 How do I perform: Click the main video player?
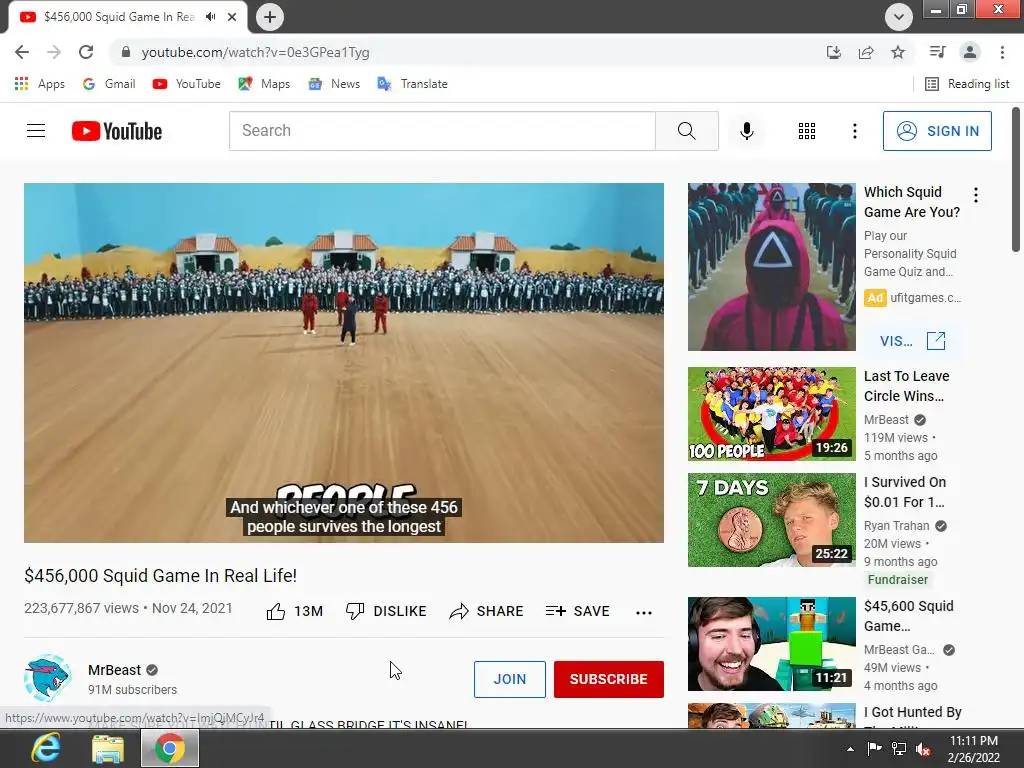click(x=344, y=362)
